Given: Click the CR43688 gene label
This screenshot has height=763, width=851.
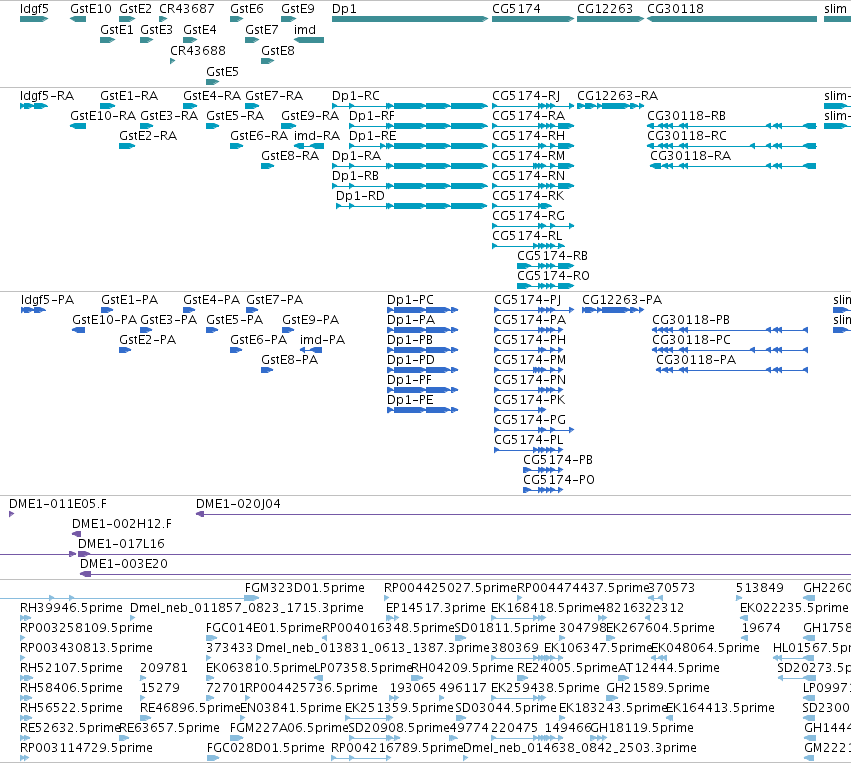Looking at the screenshot, I should tap(198, 51).
